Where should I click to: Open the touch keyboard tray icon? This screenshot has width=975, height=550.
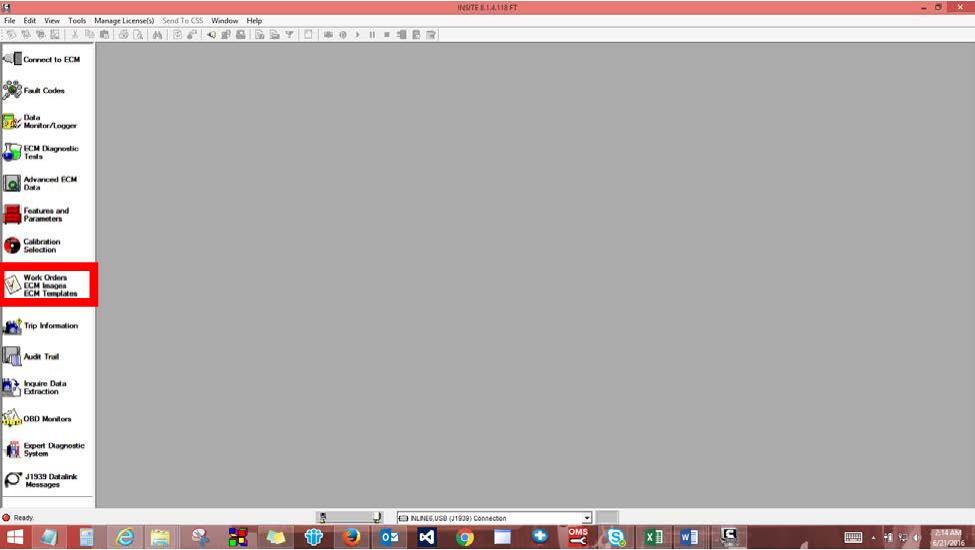click(853, 538)
